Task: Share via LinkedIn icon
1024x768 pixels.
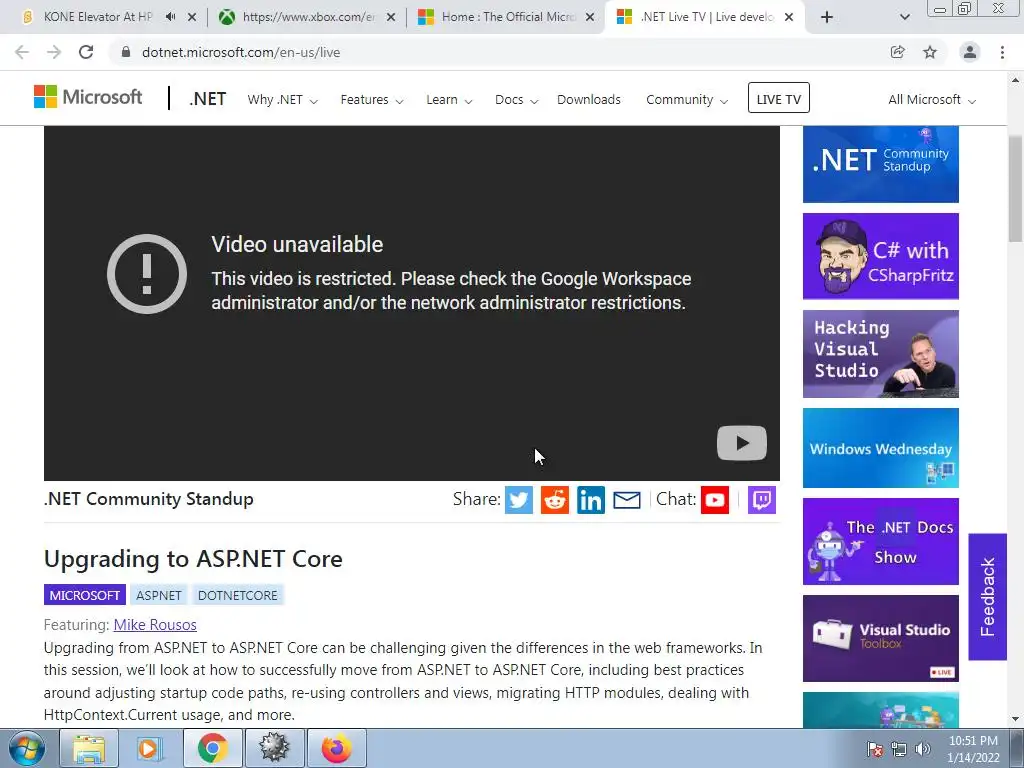Action: click(590, 500)
